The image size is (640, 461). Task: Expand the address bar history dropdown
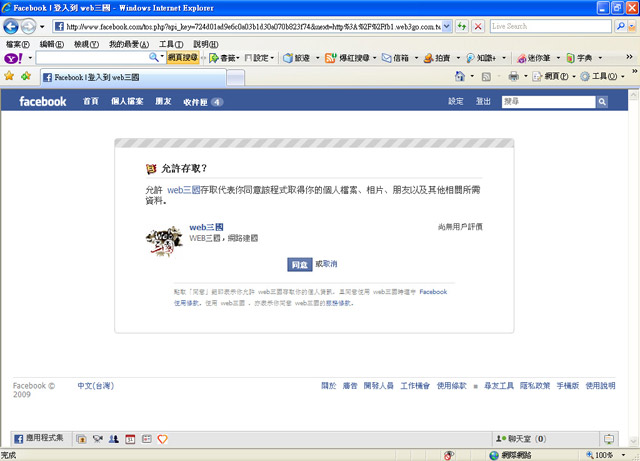point(447,27)
